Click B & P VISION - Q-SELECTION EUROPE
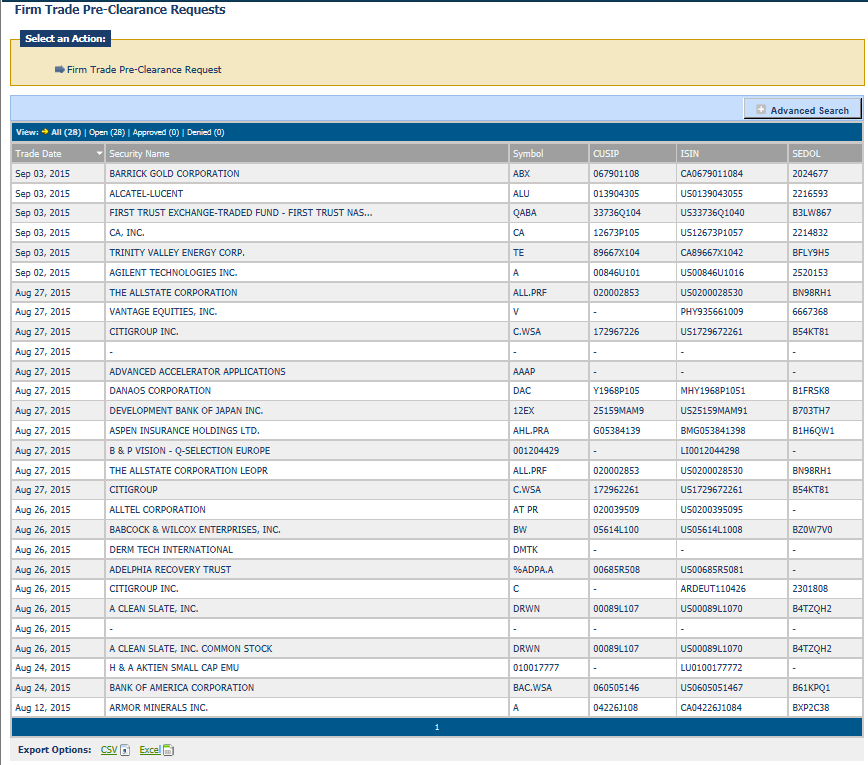The width and height of the screenshot is (868, 765). pos(189,451)
